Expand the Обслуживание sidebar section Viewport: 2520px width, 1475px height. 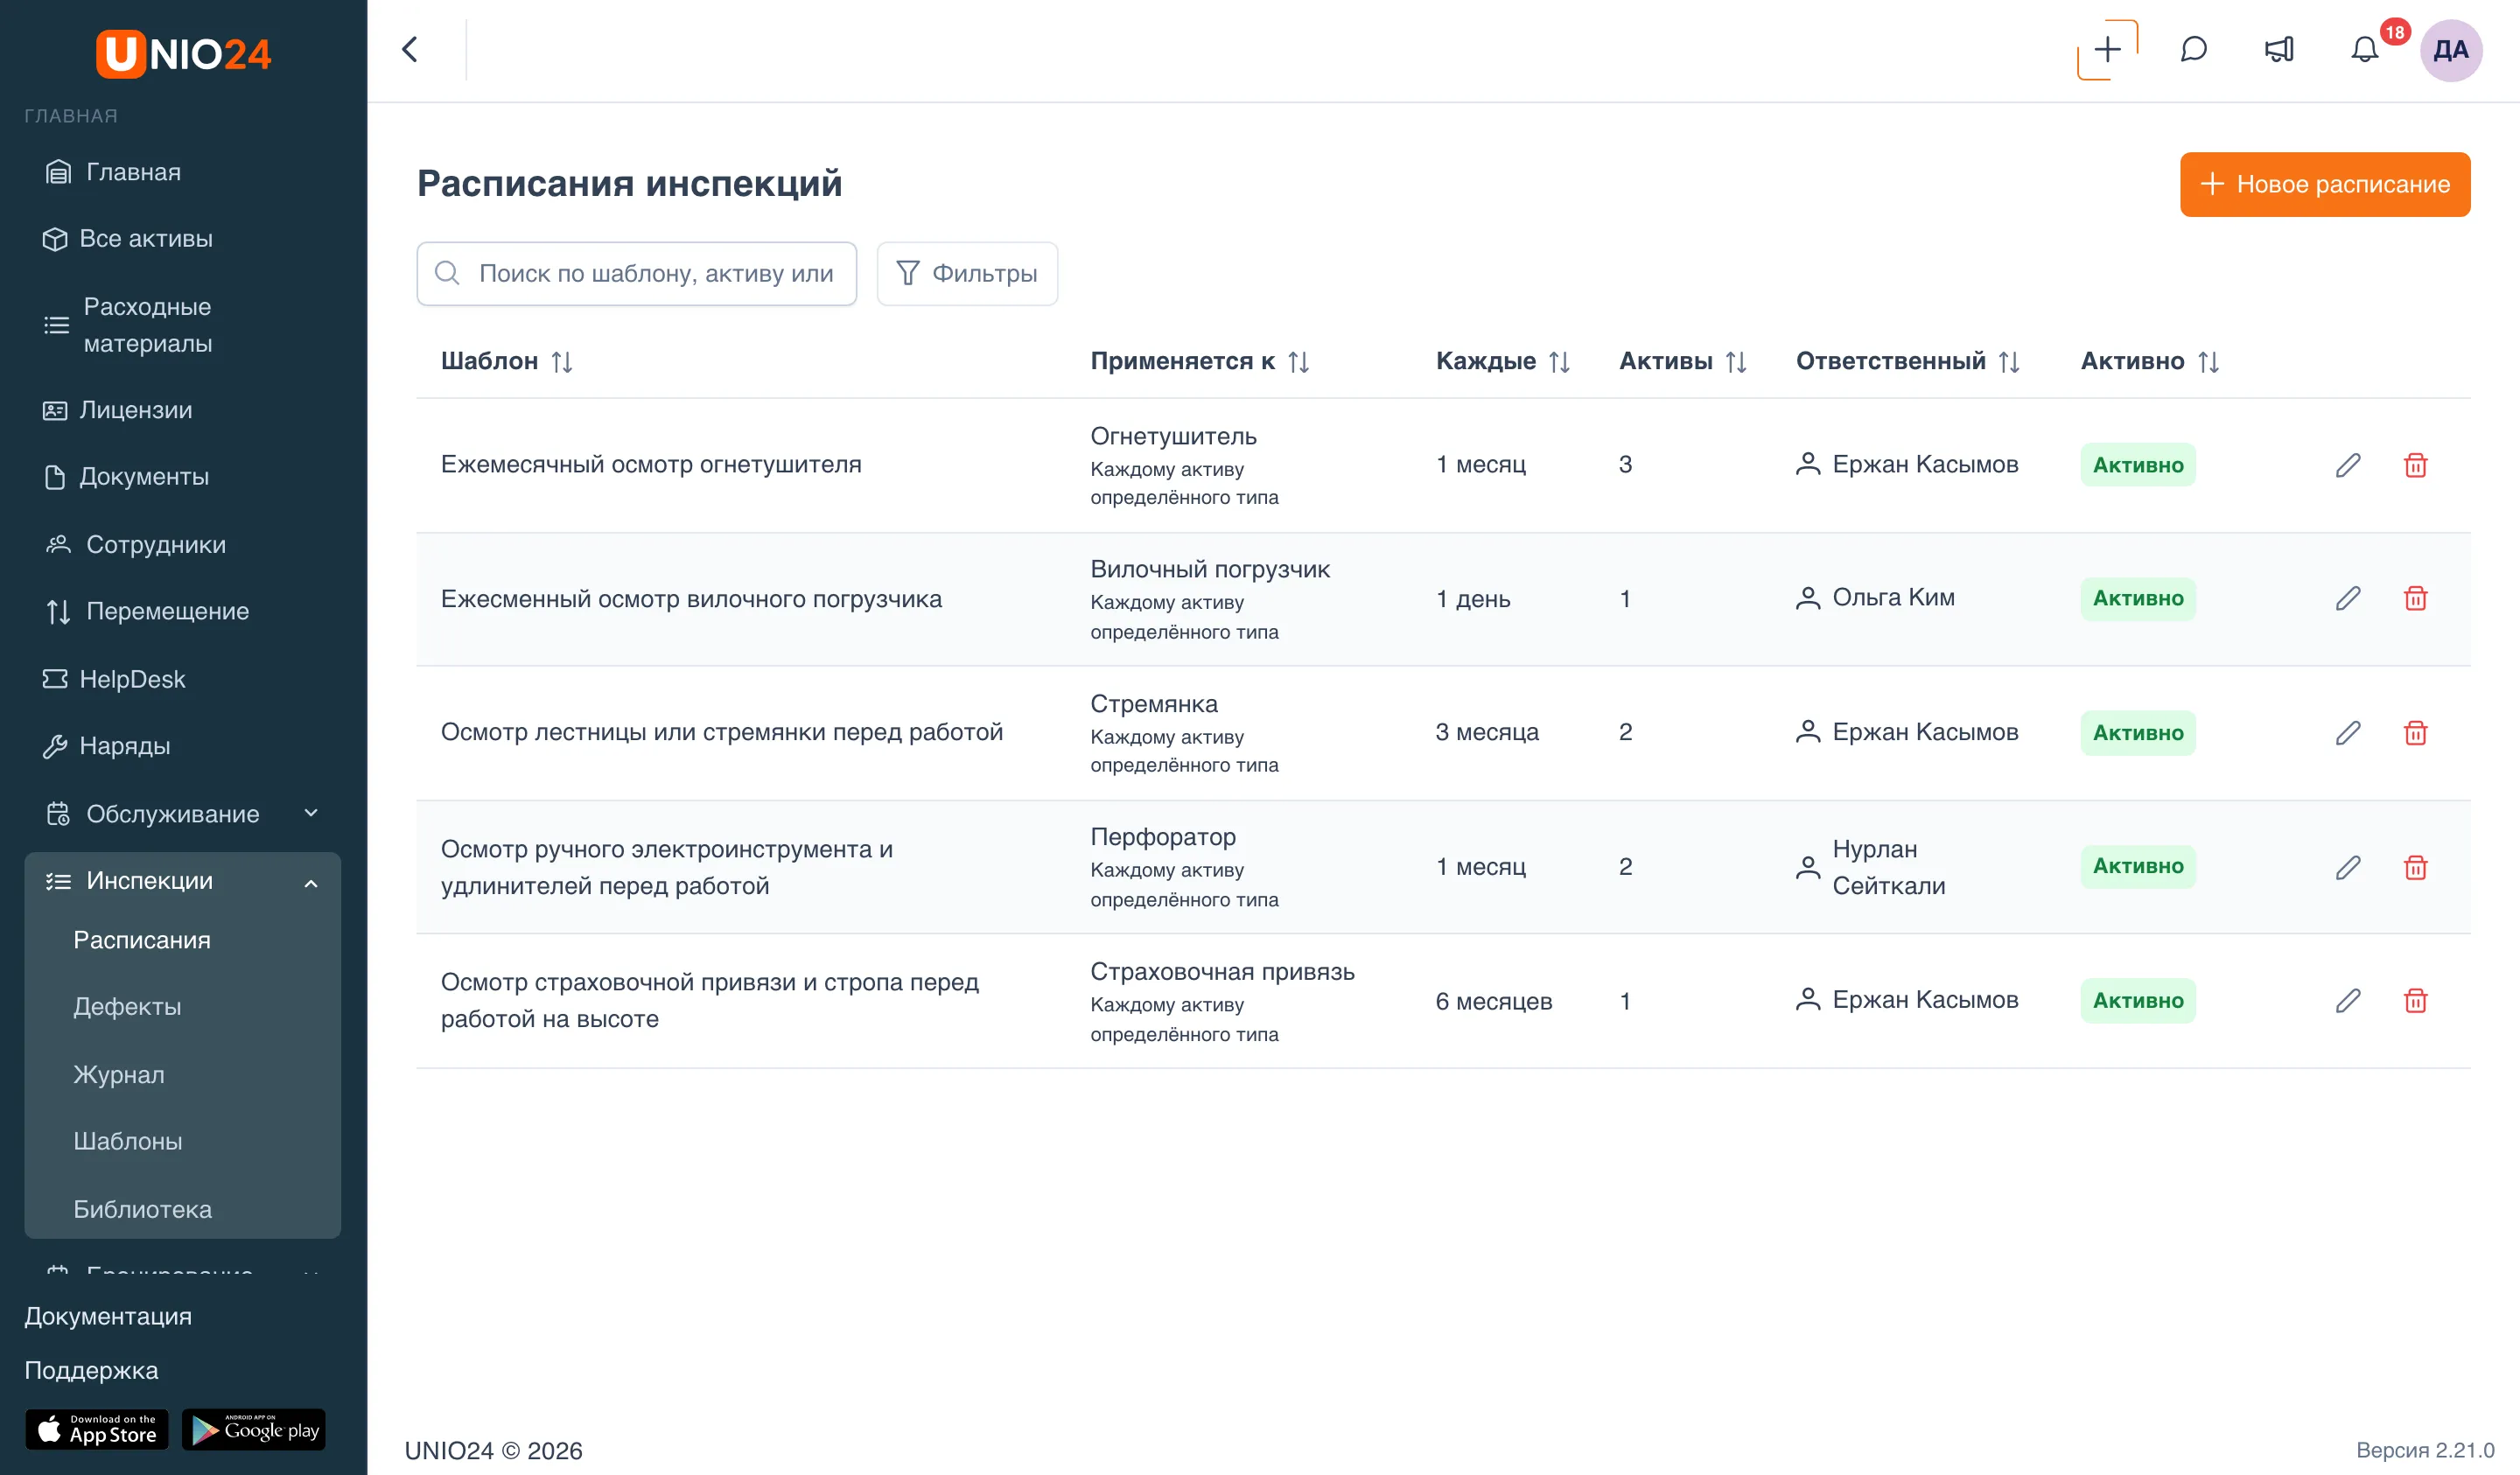click(x=183, y=814)
